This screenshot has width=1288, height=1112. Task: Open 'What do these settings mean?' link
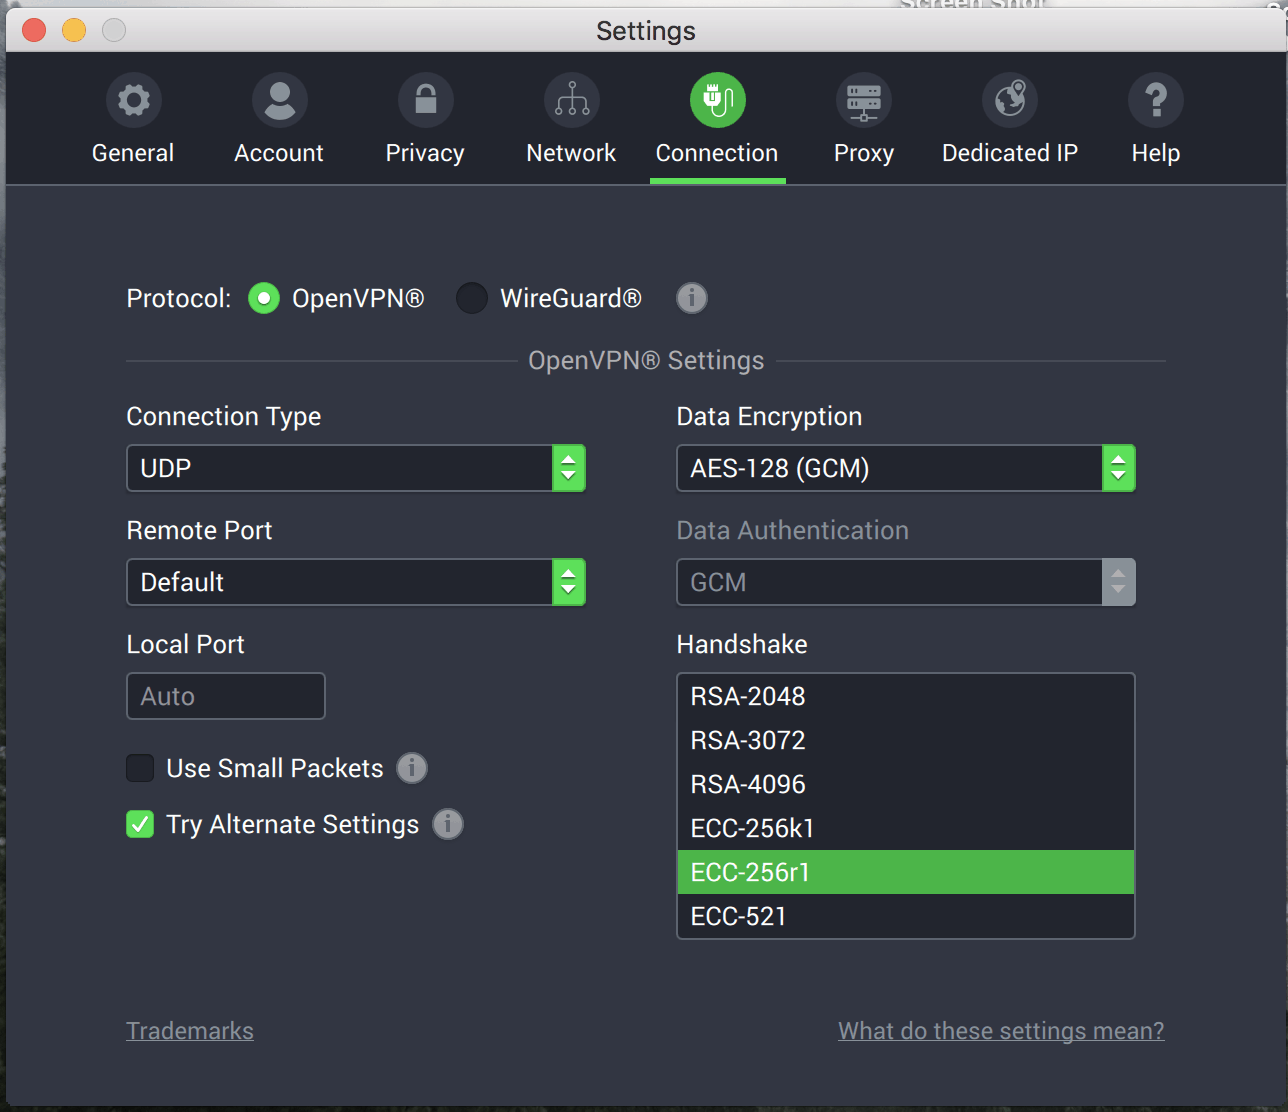click(x=1001, y=1031)
